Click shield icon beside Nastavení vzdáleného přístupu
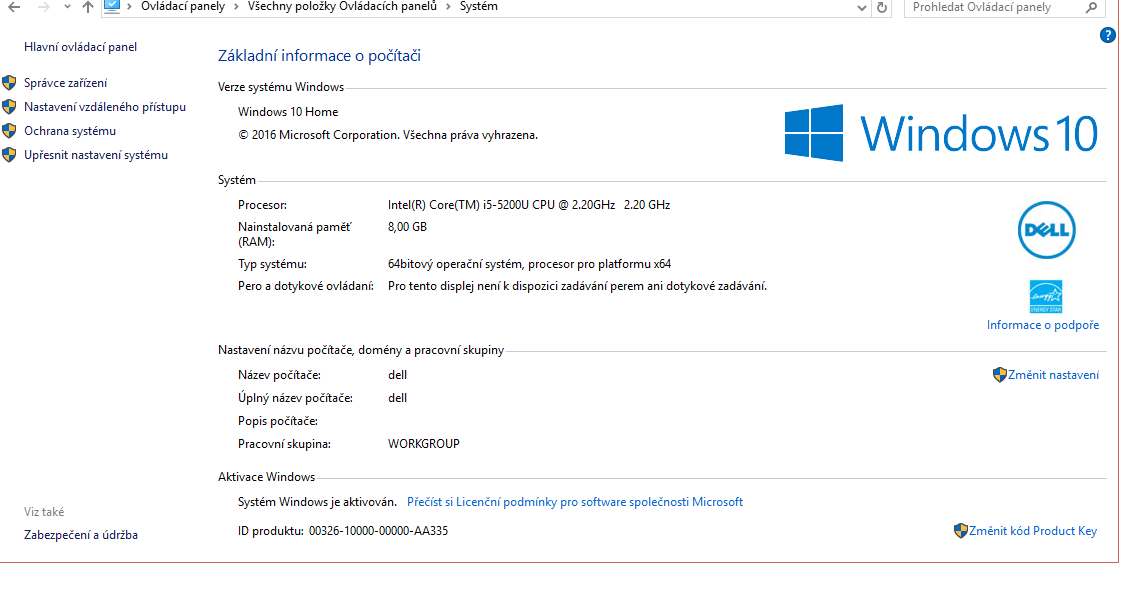Screen dimensions: 1125x604 click(x=9, y=107)
